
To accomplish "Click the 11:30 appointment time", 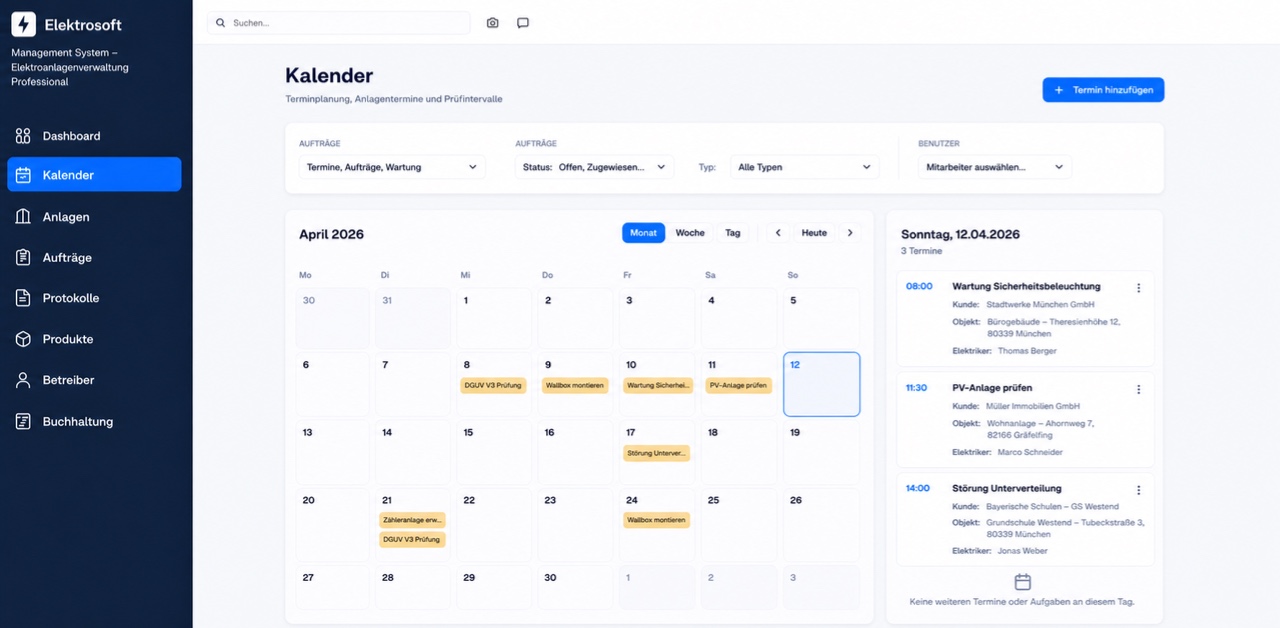I will click(916, 387).
